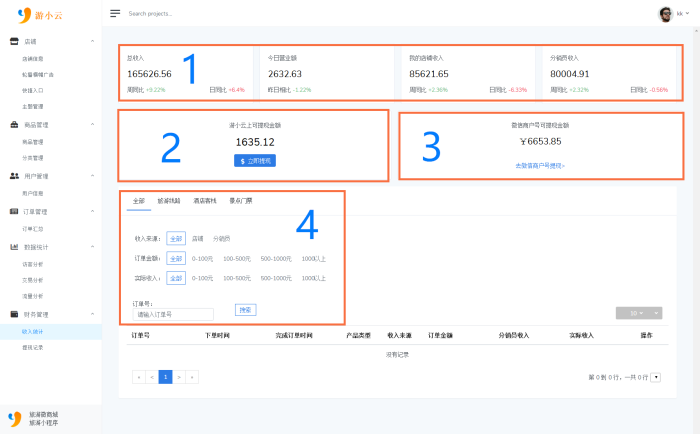The image size is (700, 434).
Task: Select 店铺 under 收入来源 filter
Action: [197, 239]
